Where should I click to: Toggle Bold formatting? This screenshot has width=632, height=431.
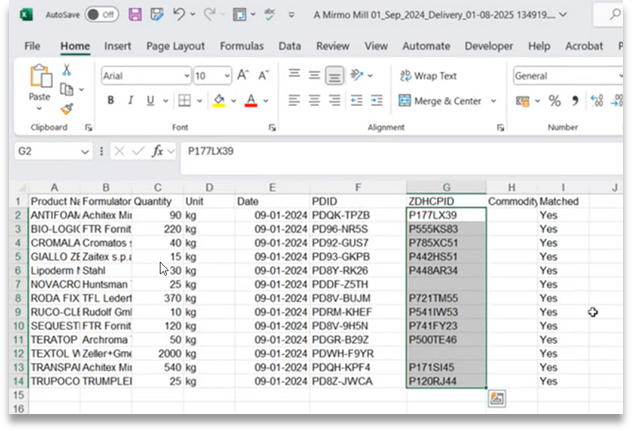110,100
